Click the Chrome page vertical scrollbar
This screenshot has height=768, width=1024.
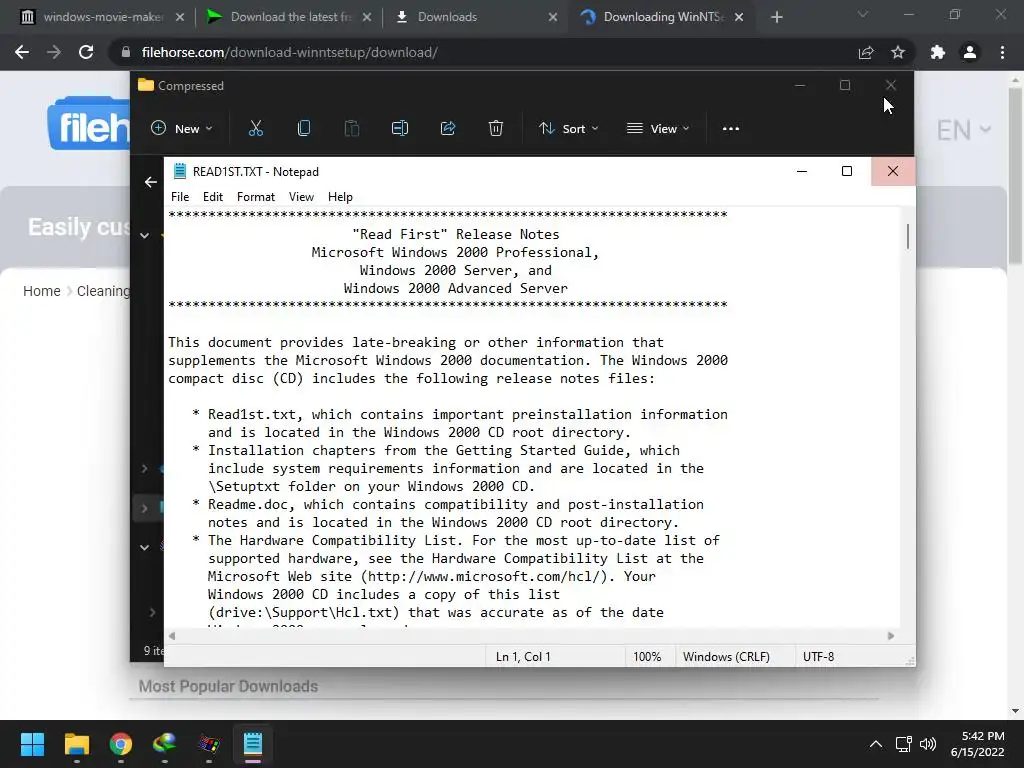(x=1015, y=176)
